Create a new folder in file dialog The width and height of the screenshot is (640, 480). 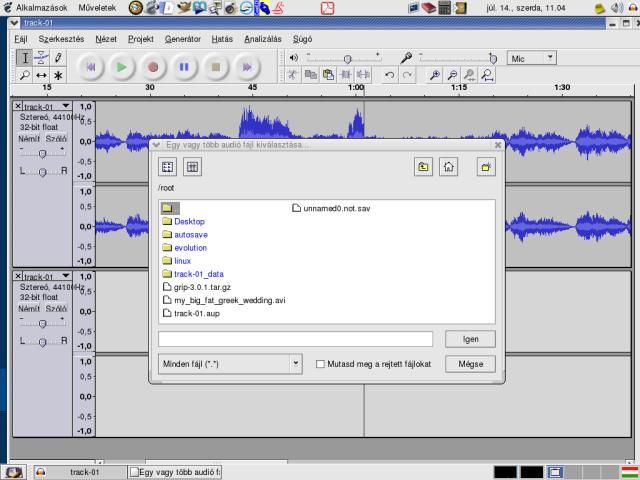(x=486, y=167)
